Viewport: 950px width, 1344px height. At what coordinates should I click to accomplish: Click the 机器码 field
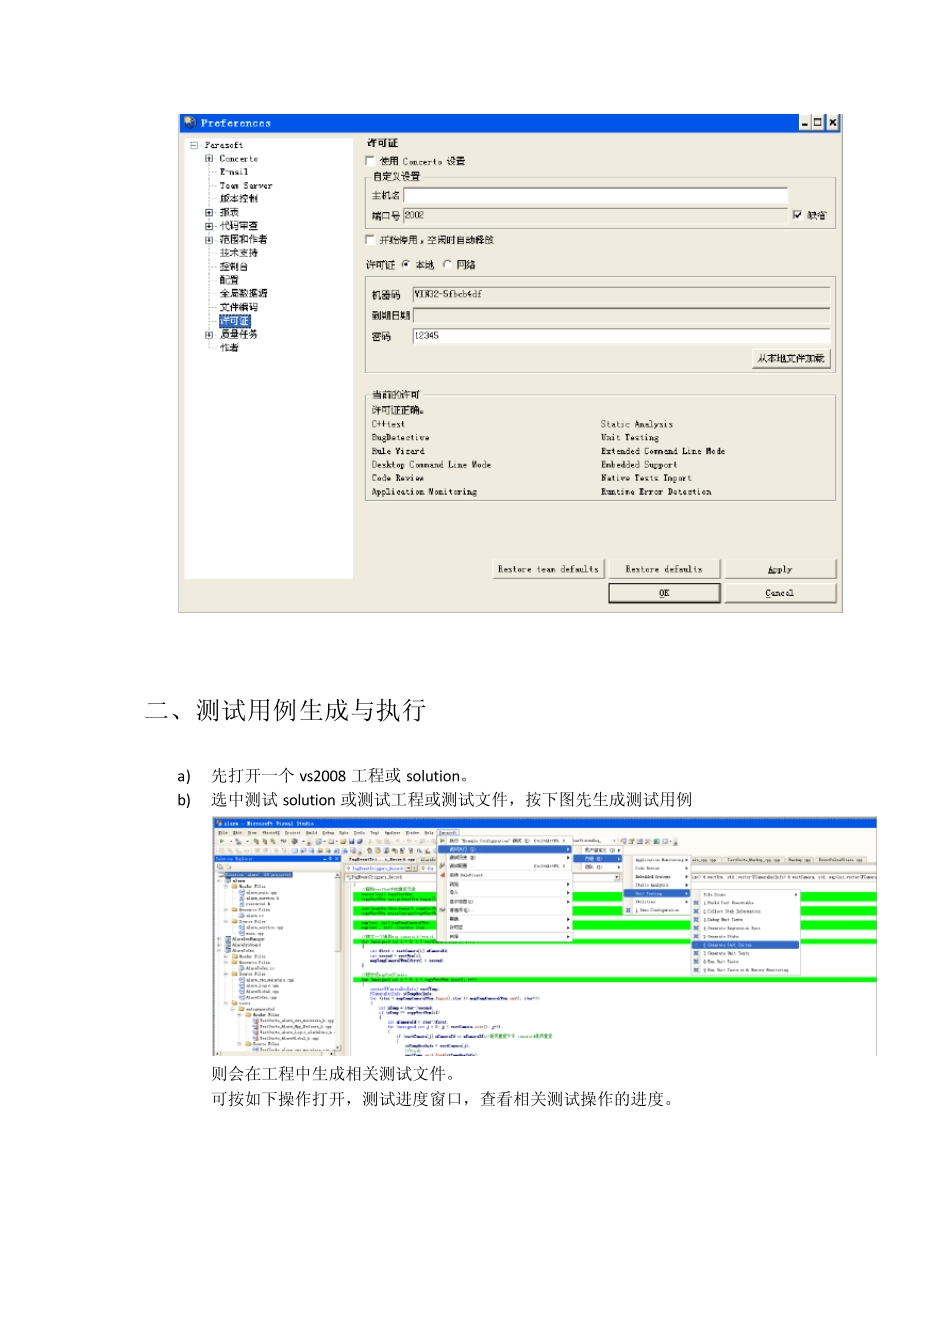point(621,294)
